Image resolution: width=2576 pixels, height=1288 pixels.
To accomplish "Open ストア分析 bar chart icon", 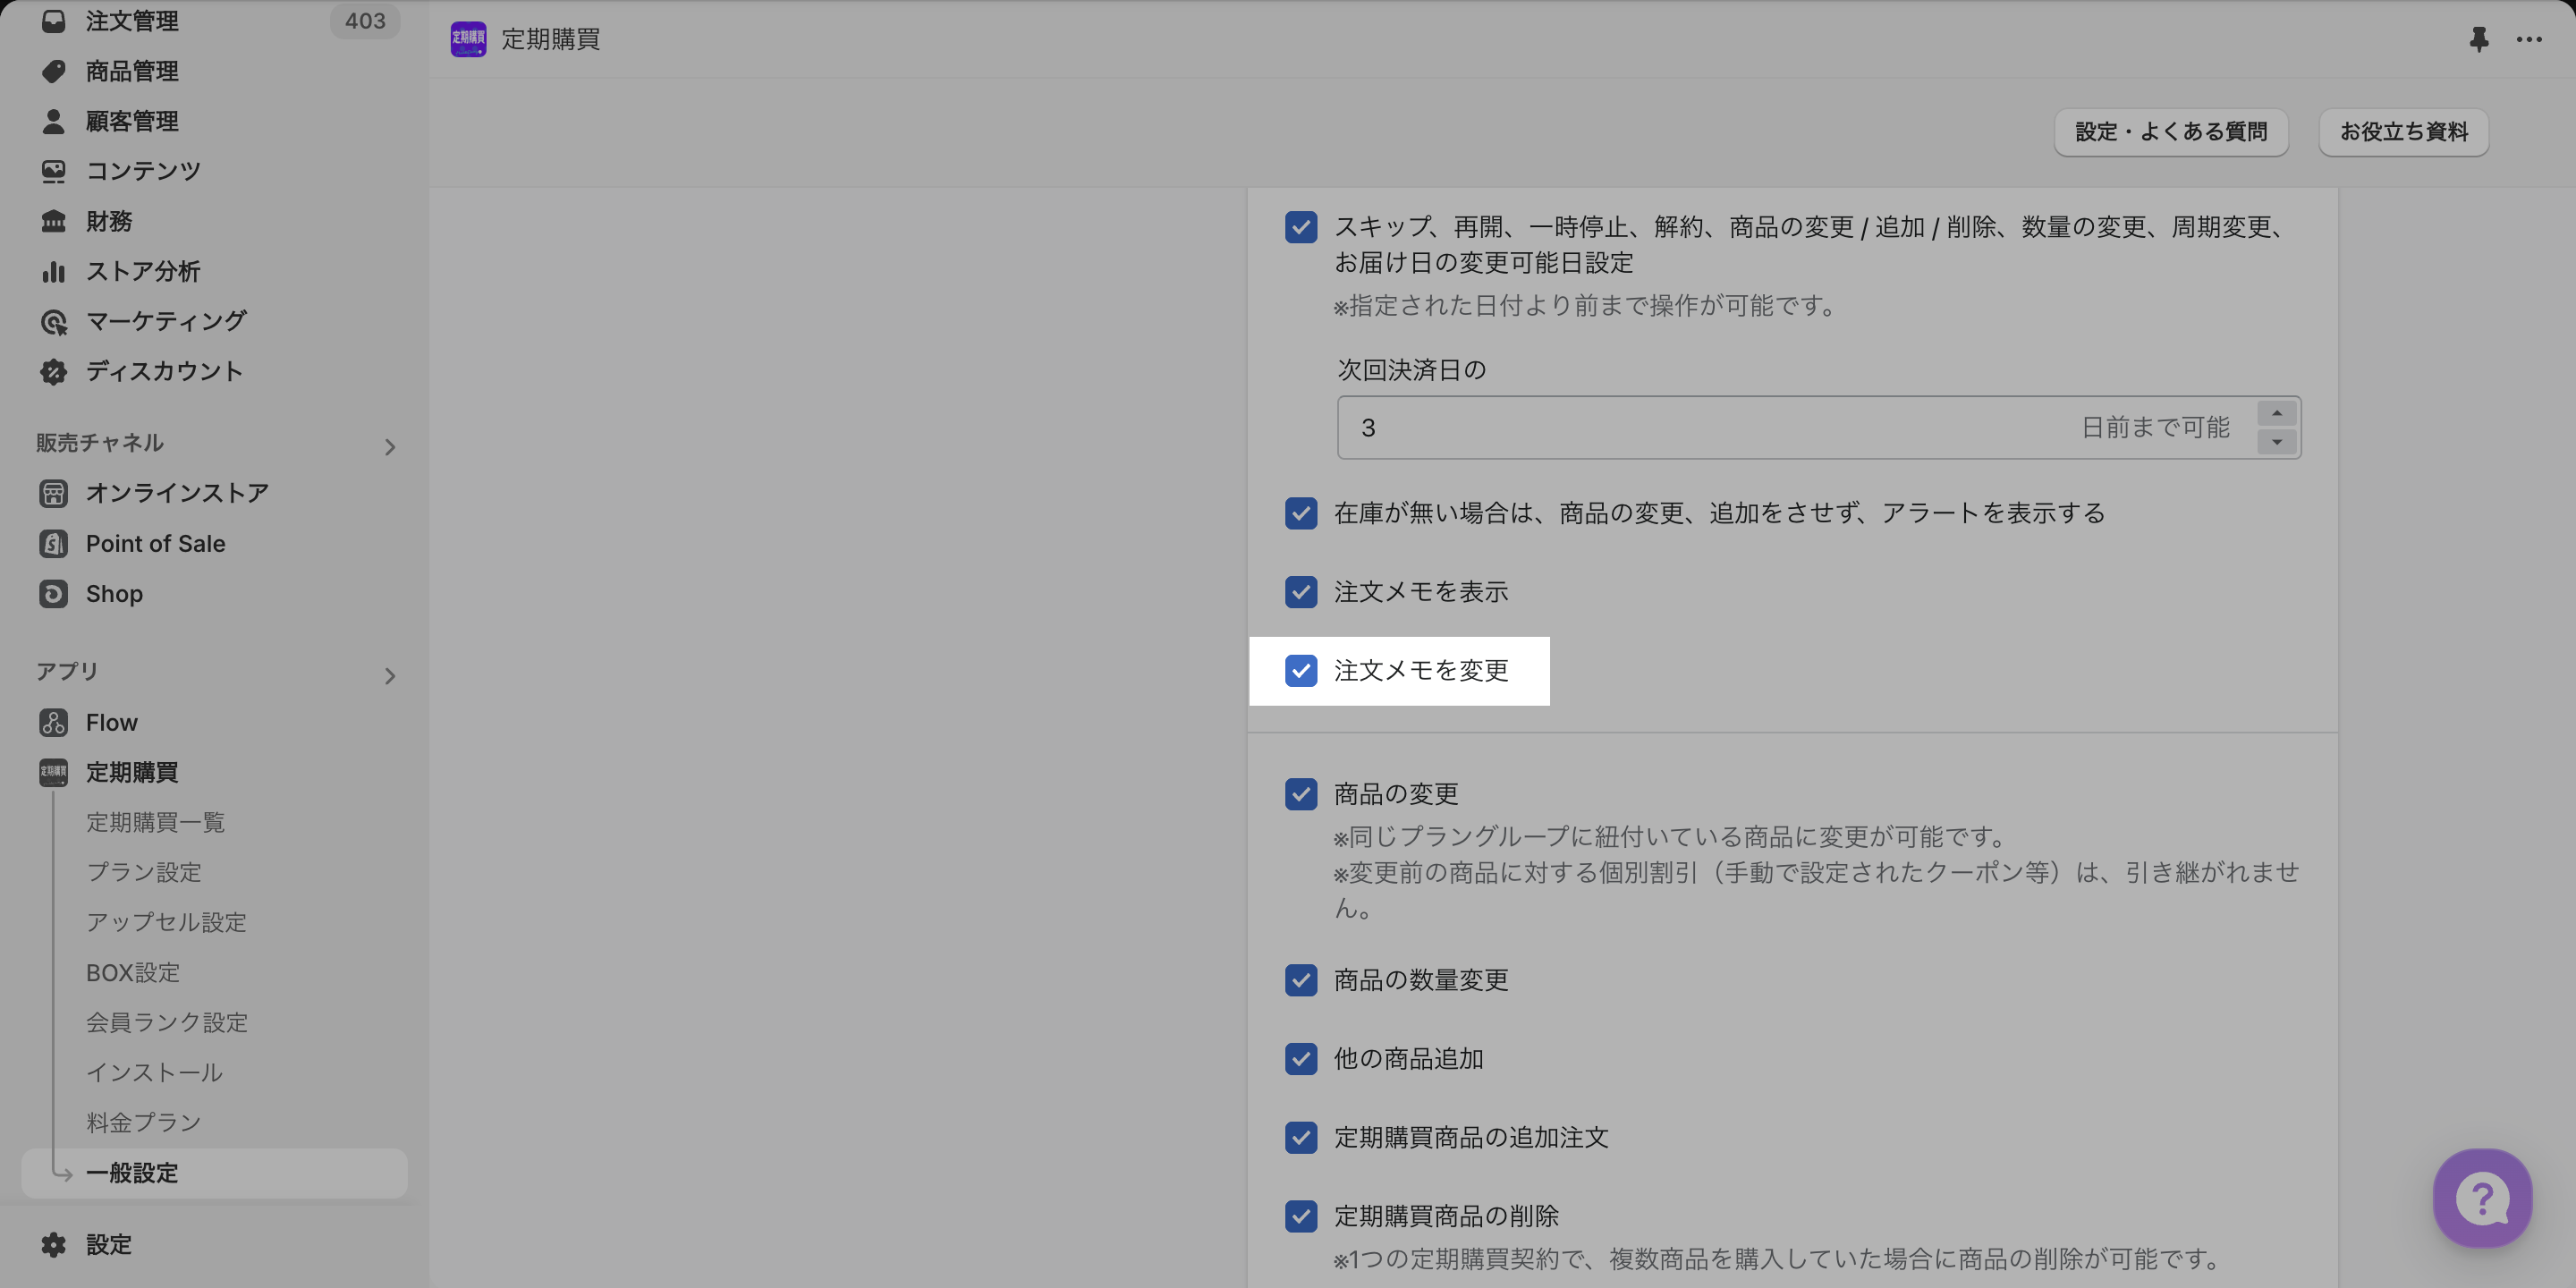I will (x=54, y=272).
